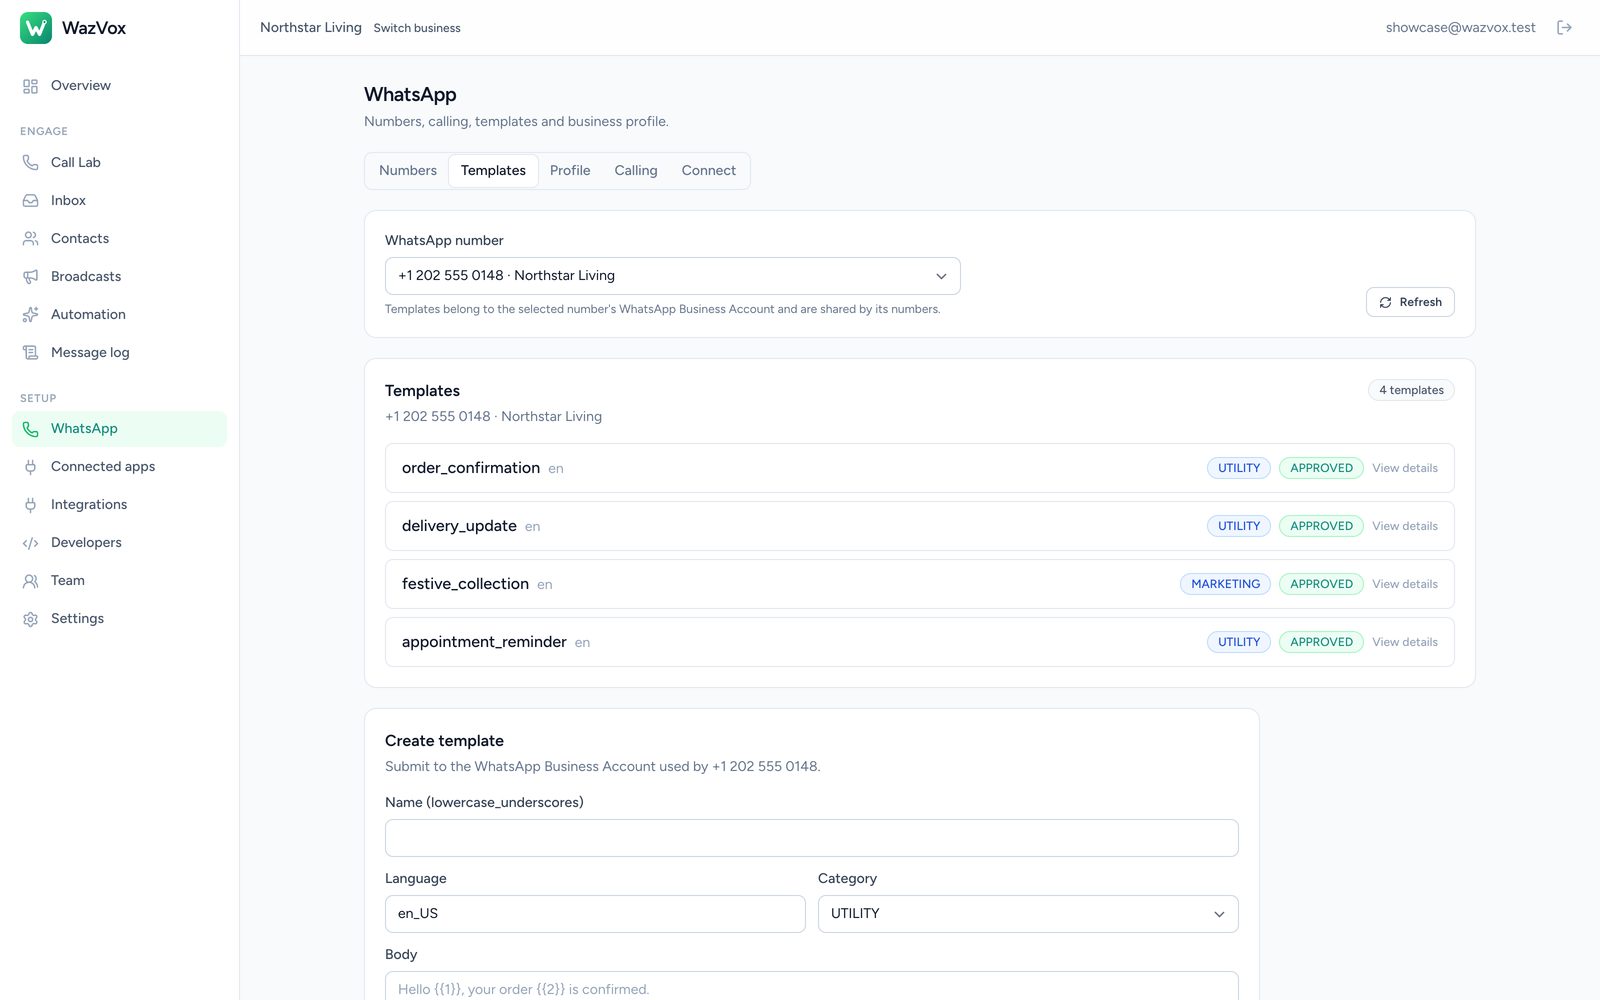Open the Category UTILITY dropdown
This screenshot has height=1000, width=1600.
(1028, 914)
